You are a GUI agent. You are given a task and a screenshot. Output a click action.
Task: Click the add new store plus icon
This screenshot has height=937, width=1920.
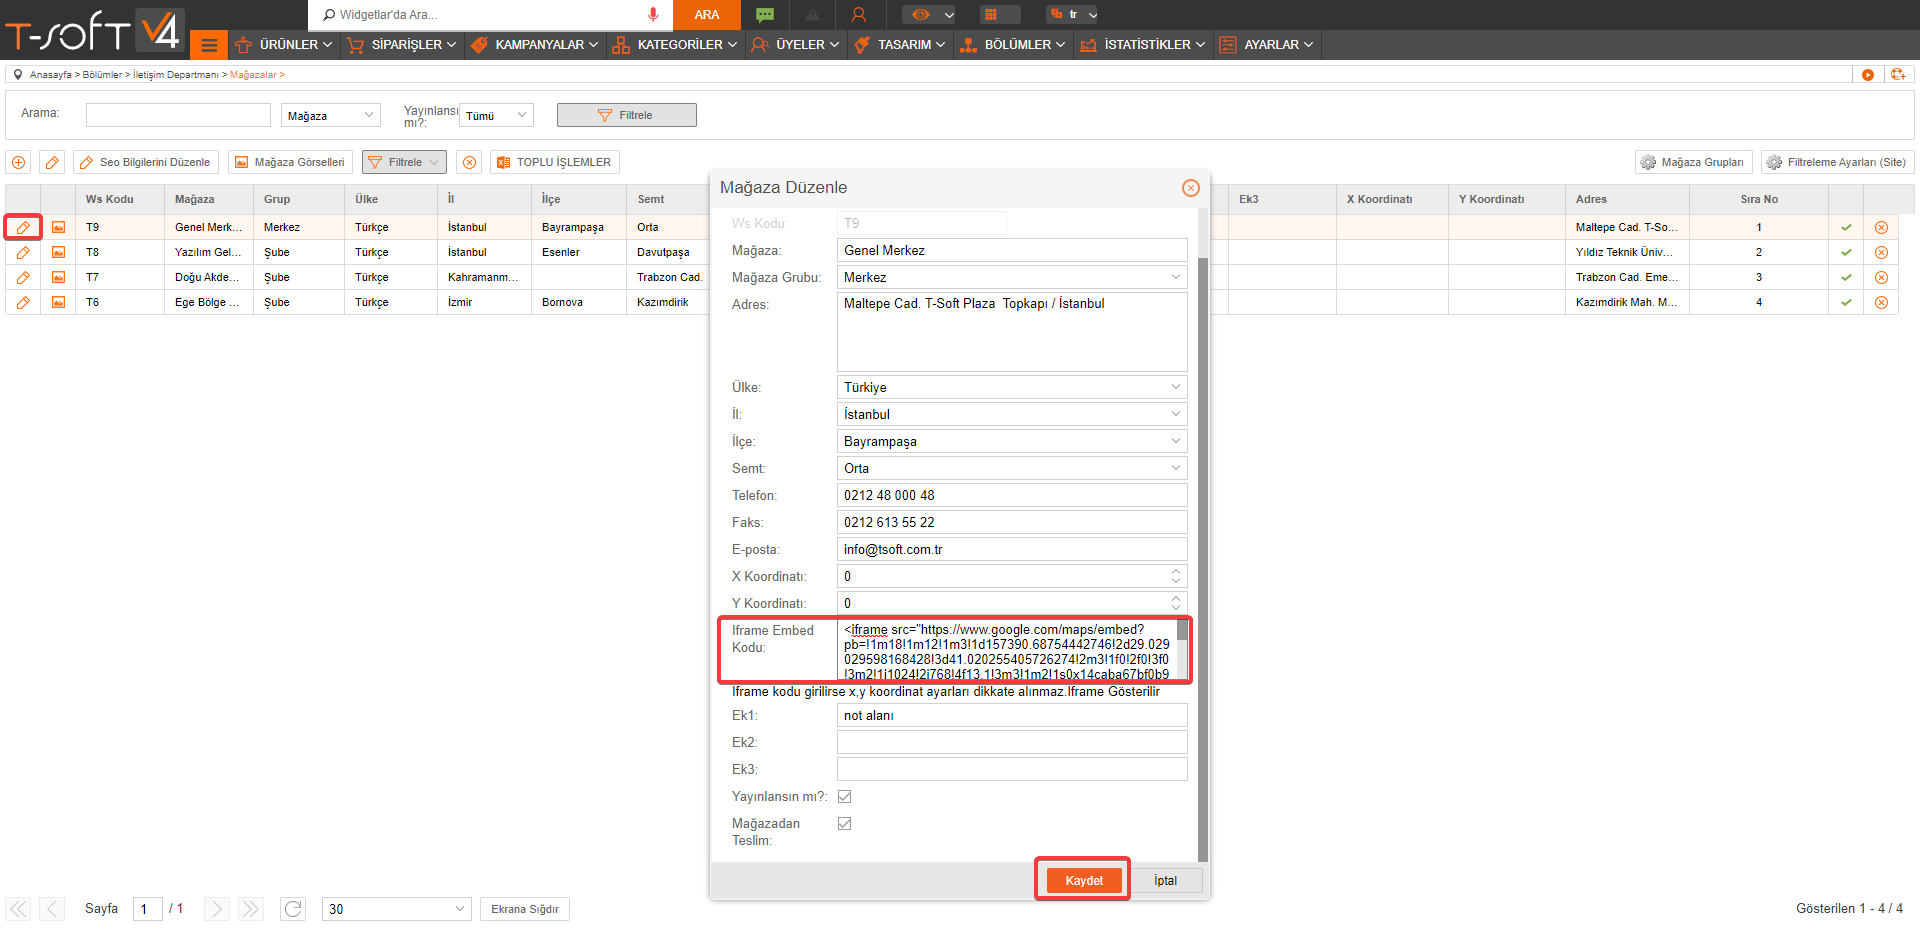(x=19, y=162)
